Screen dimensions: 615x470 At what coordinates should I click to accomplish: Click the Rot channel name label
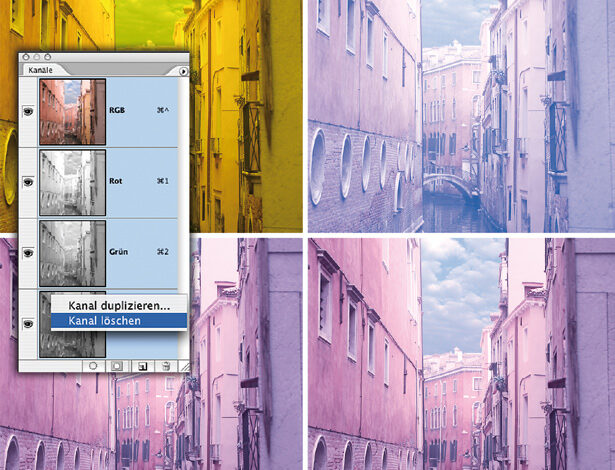[116, 181]
